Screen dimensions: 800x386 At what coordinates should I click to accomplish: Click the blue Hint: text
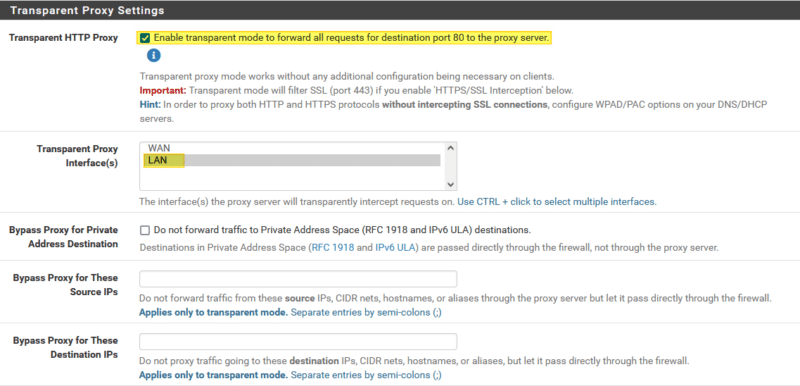[149, 105]
